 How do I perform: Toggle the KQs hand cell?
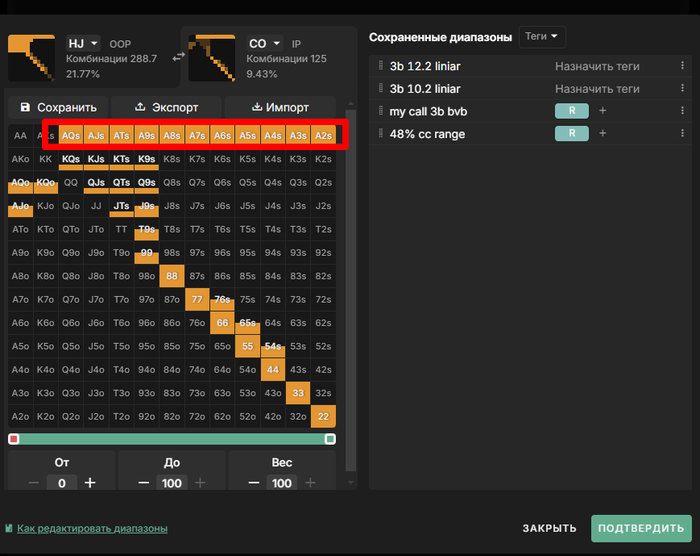[71, 159]
